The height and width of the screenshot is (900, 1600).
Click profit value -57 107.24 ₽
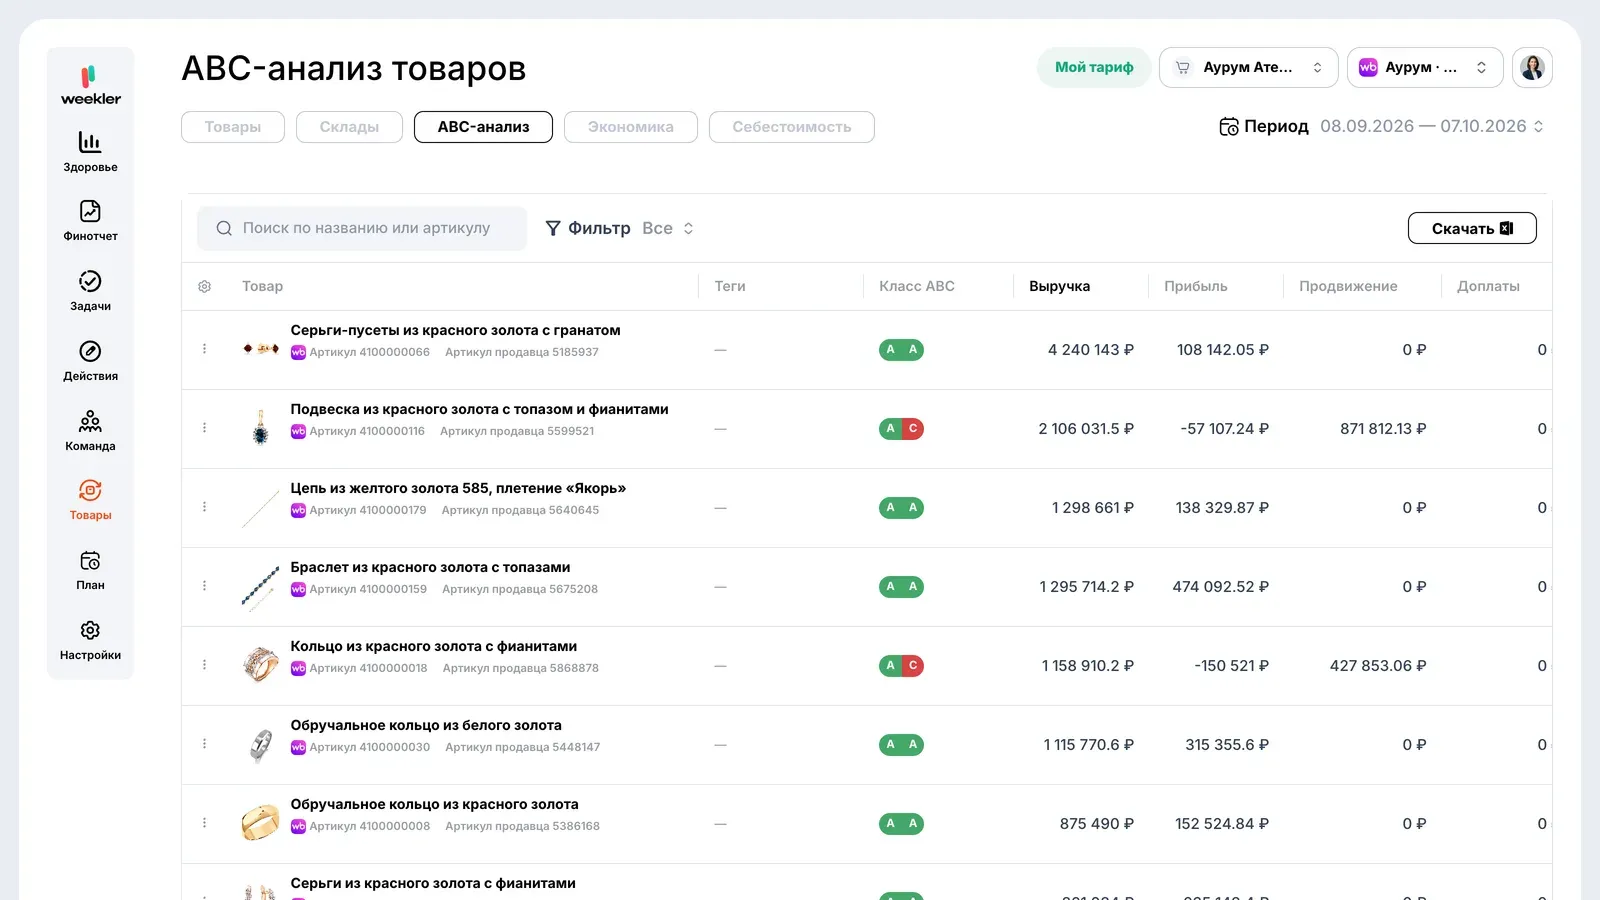1224,429
